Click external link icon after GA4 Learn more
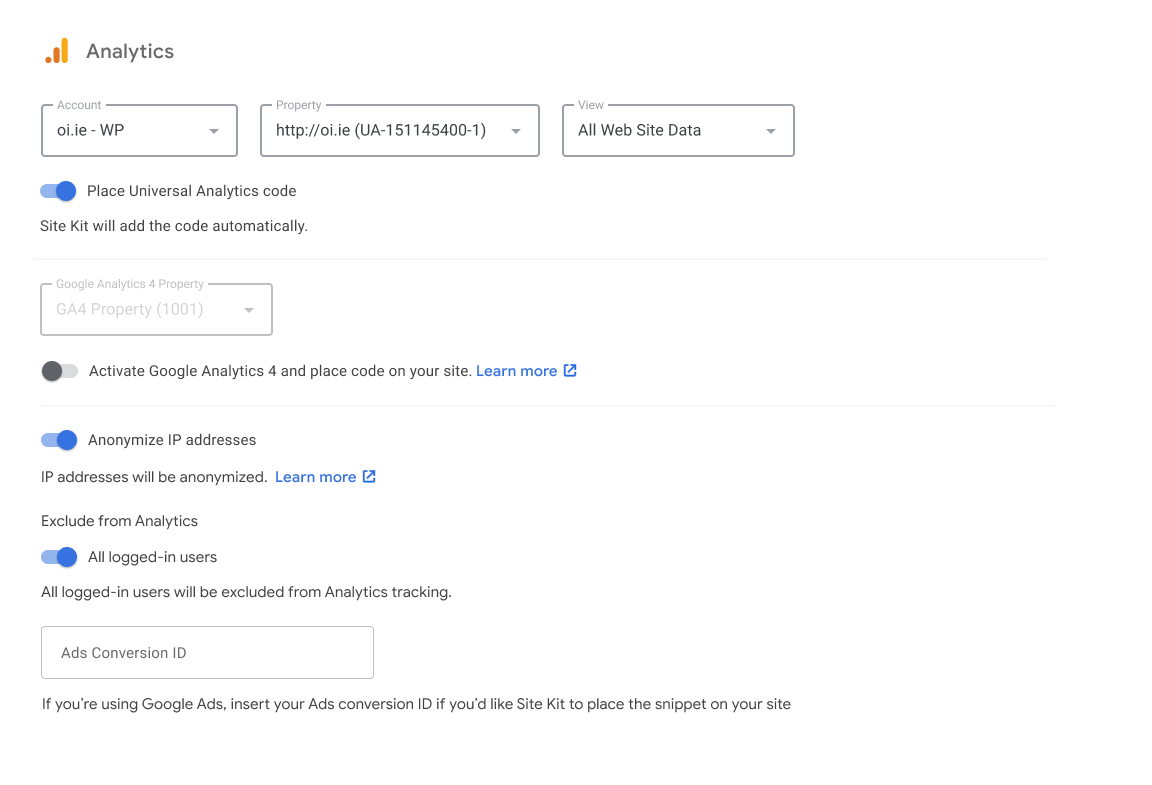Image resolution: width=1152 pixels, height=785 pixels. point(570,370)
